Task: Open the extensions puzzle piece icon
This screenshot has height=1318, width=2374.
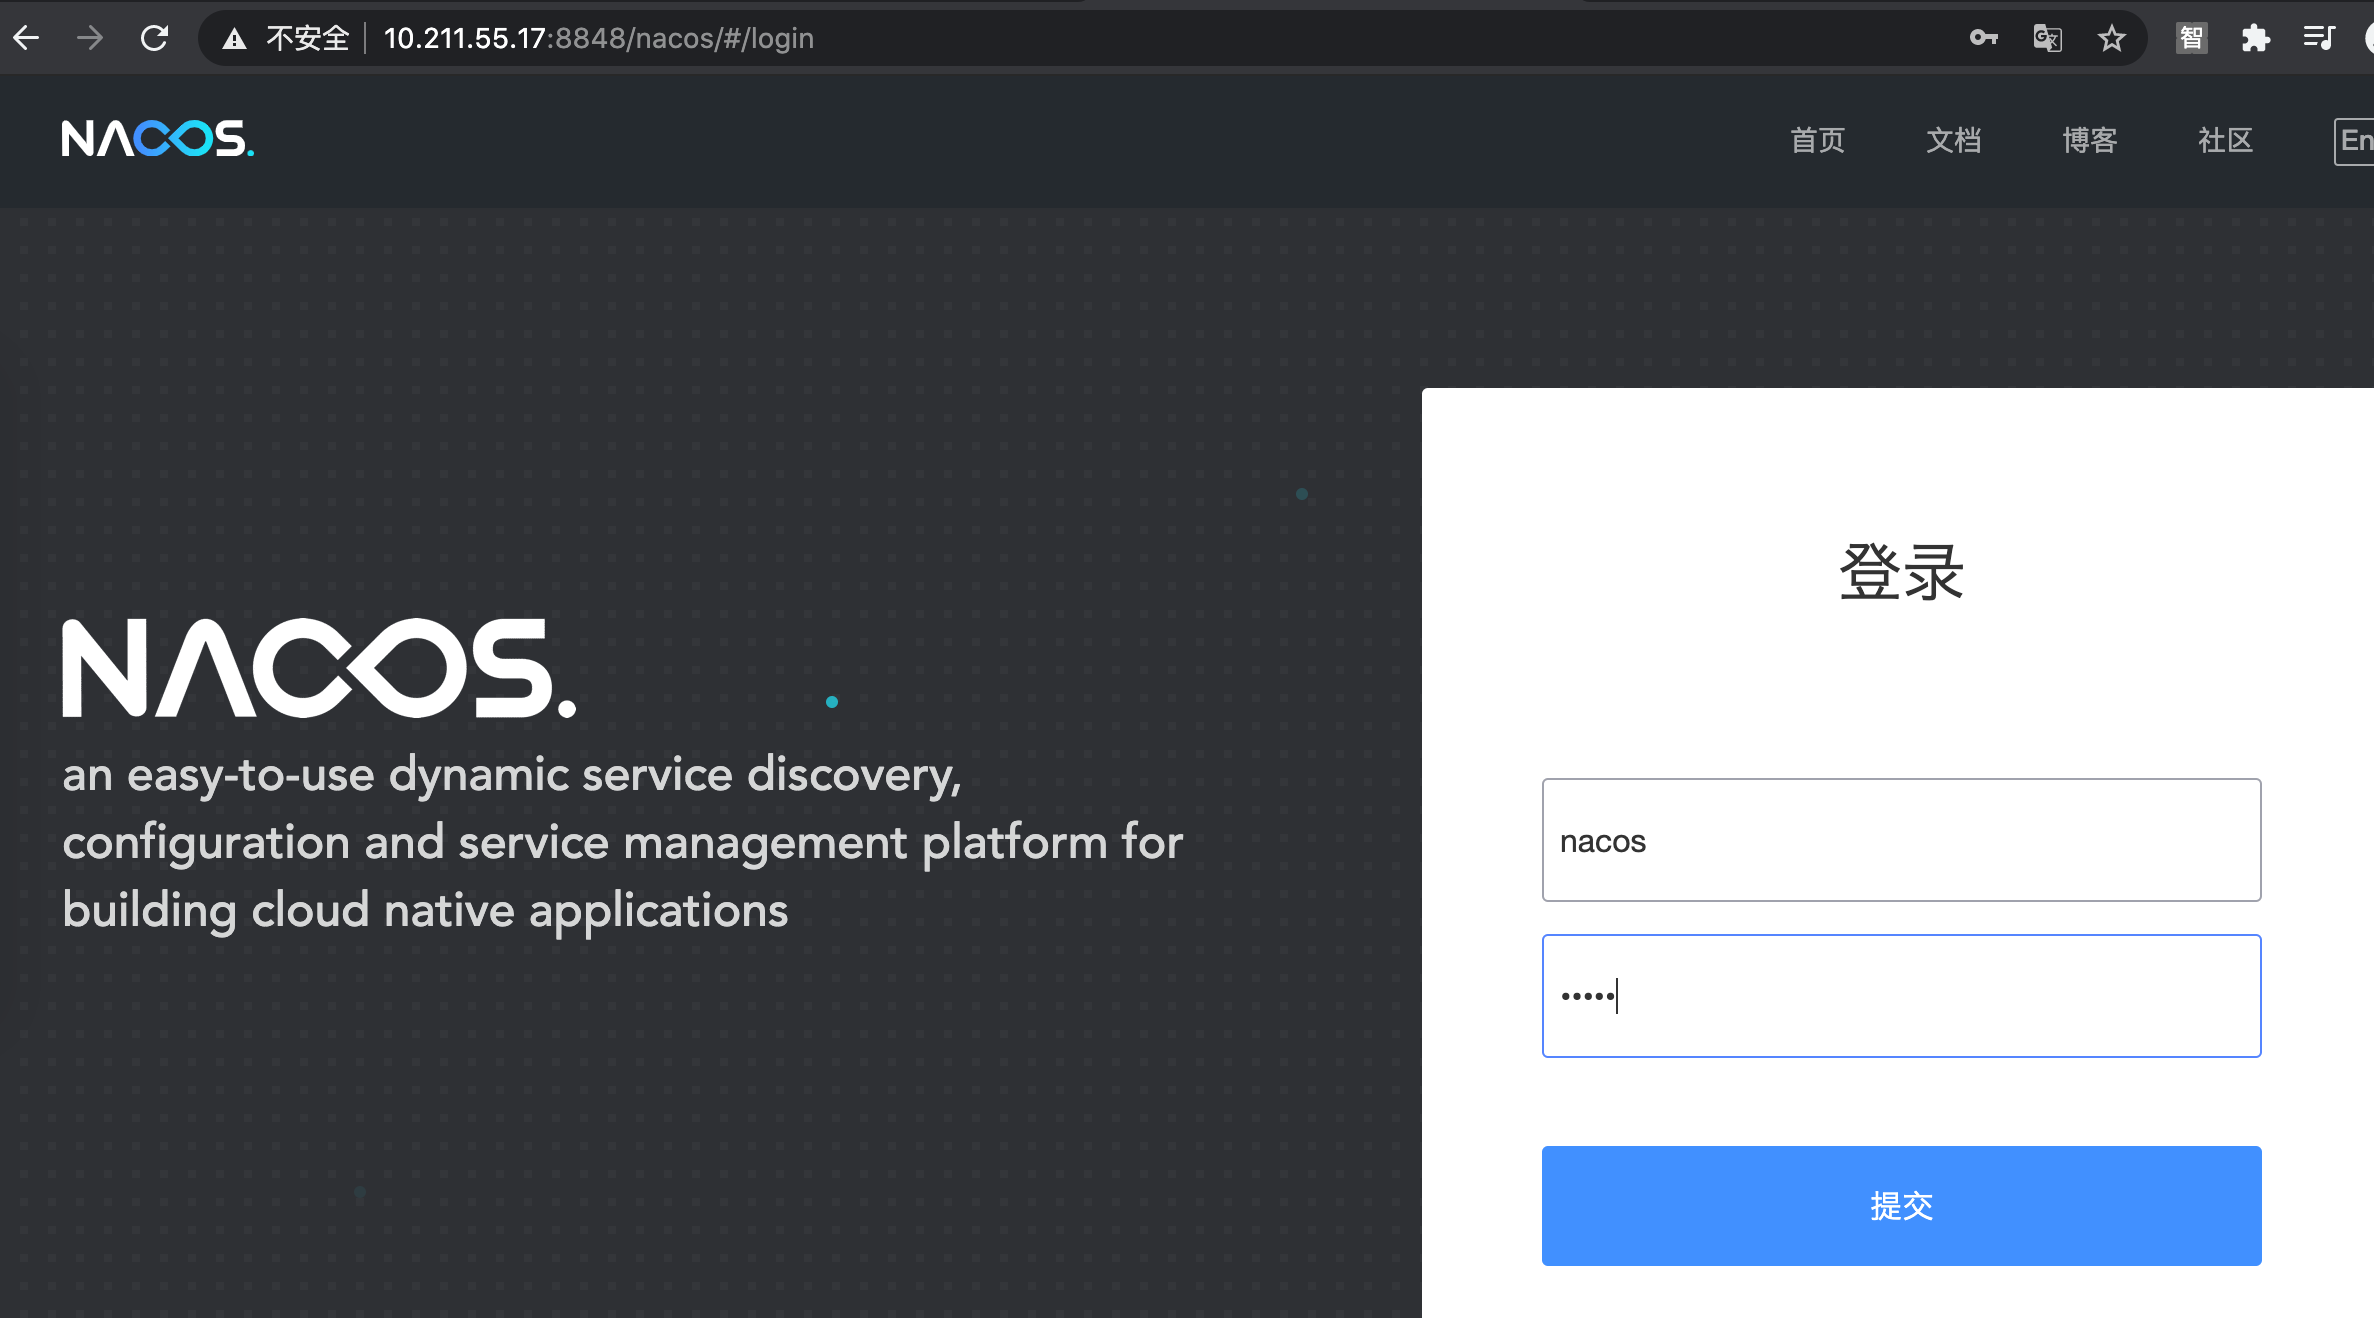Action: 2255,38
